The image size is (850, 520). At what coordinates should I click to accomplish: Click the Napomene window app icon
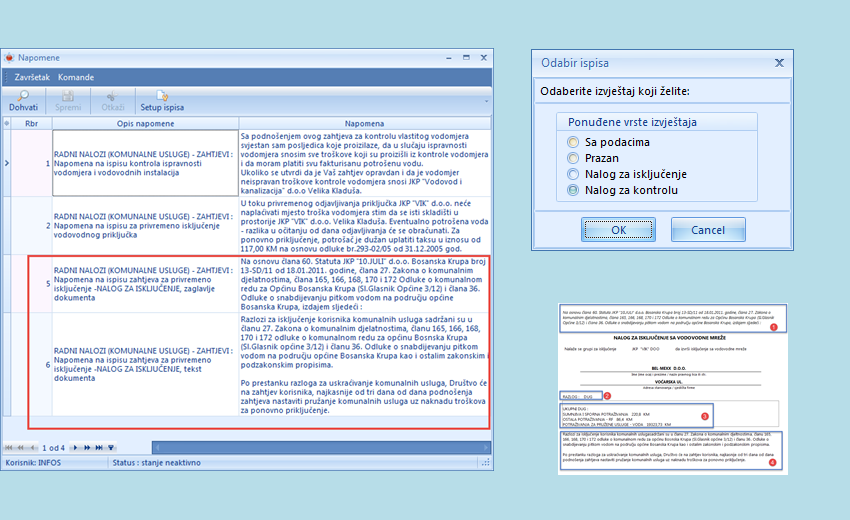click(9, 57)
